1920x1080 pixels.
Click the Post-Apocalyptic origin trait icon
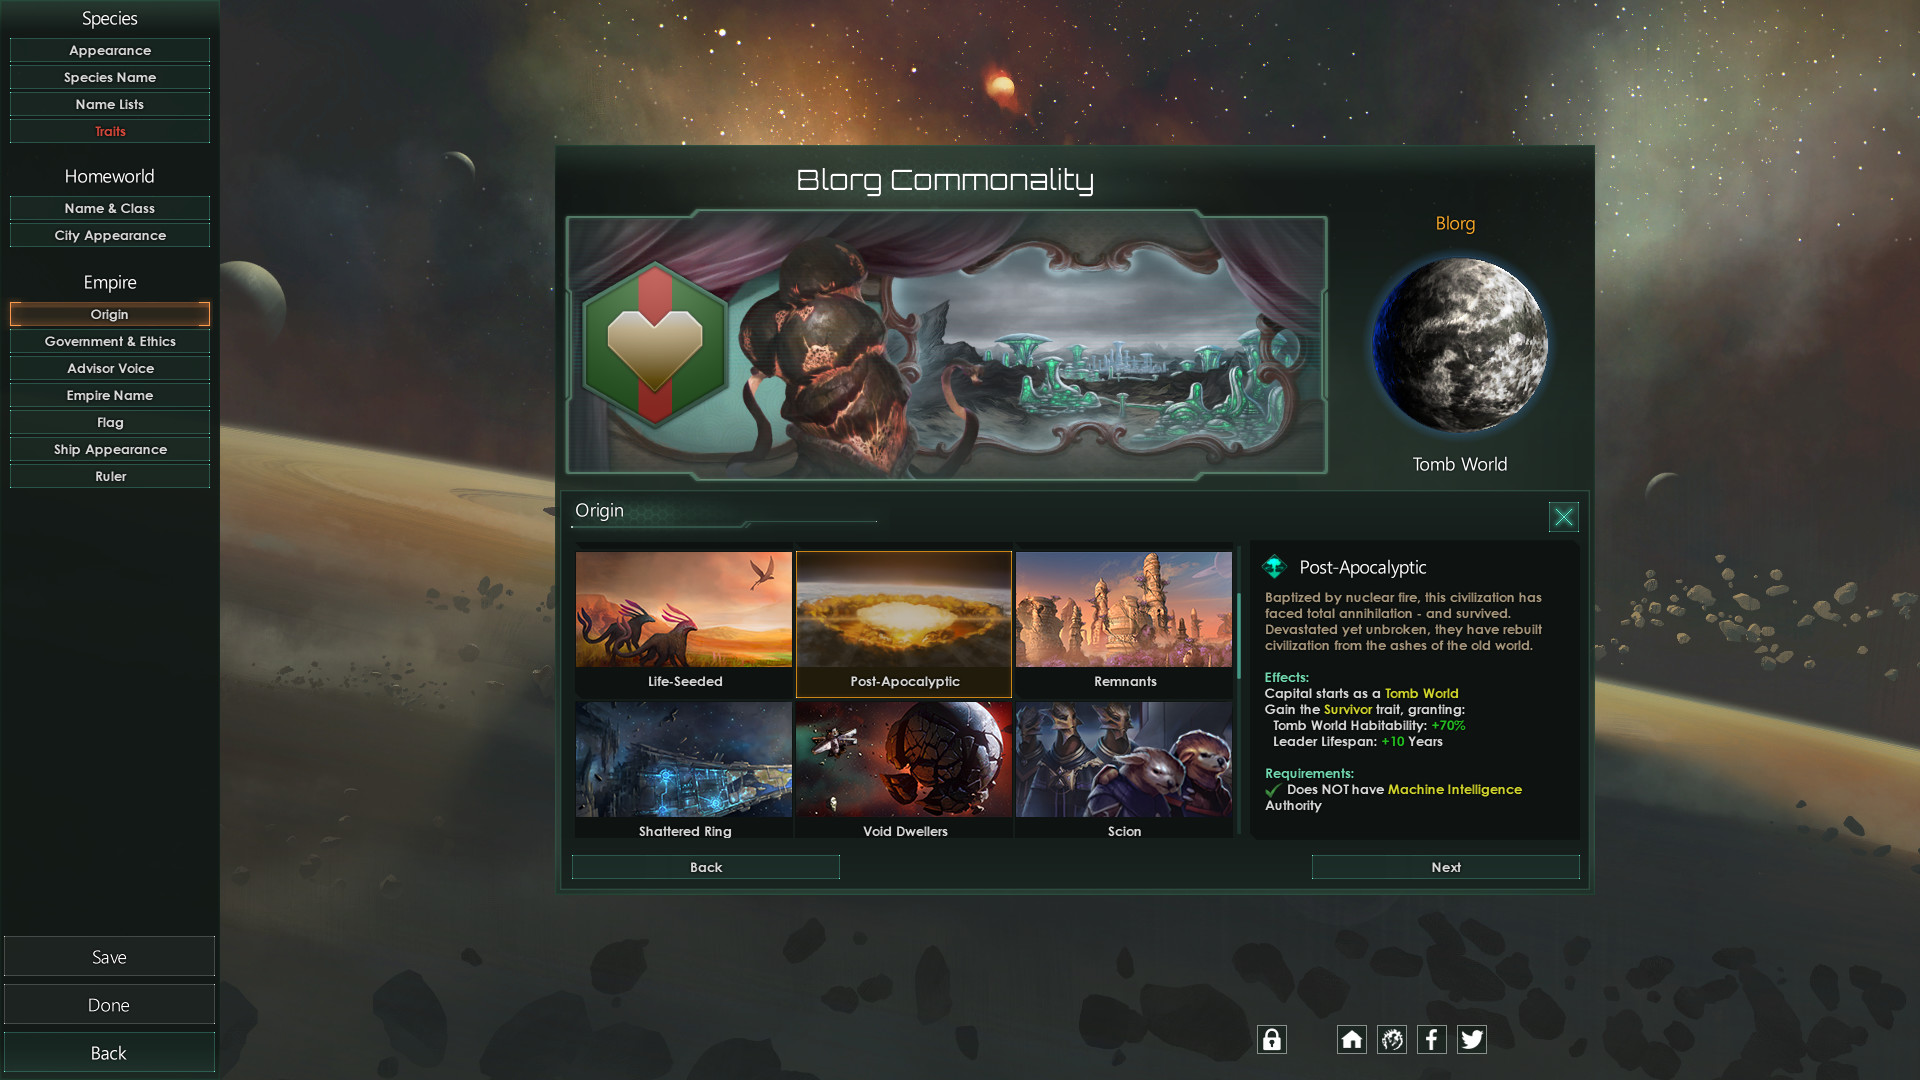(905, 617)
